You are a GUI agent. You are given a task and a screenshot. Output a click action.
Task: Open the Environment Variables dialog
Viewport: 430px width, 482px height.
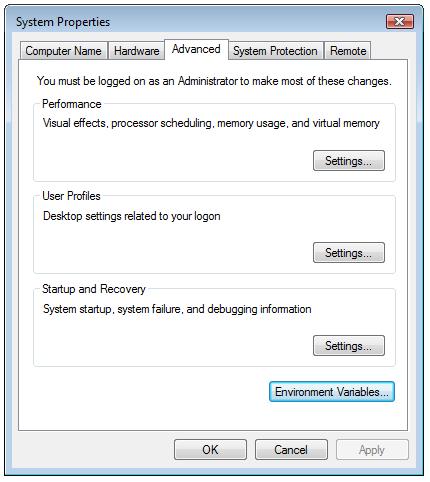pos(332,392)
